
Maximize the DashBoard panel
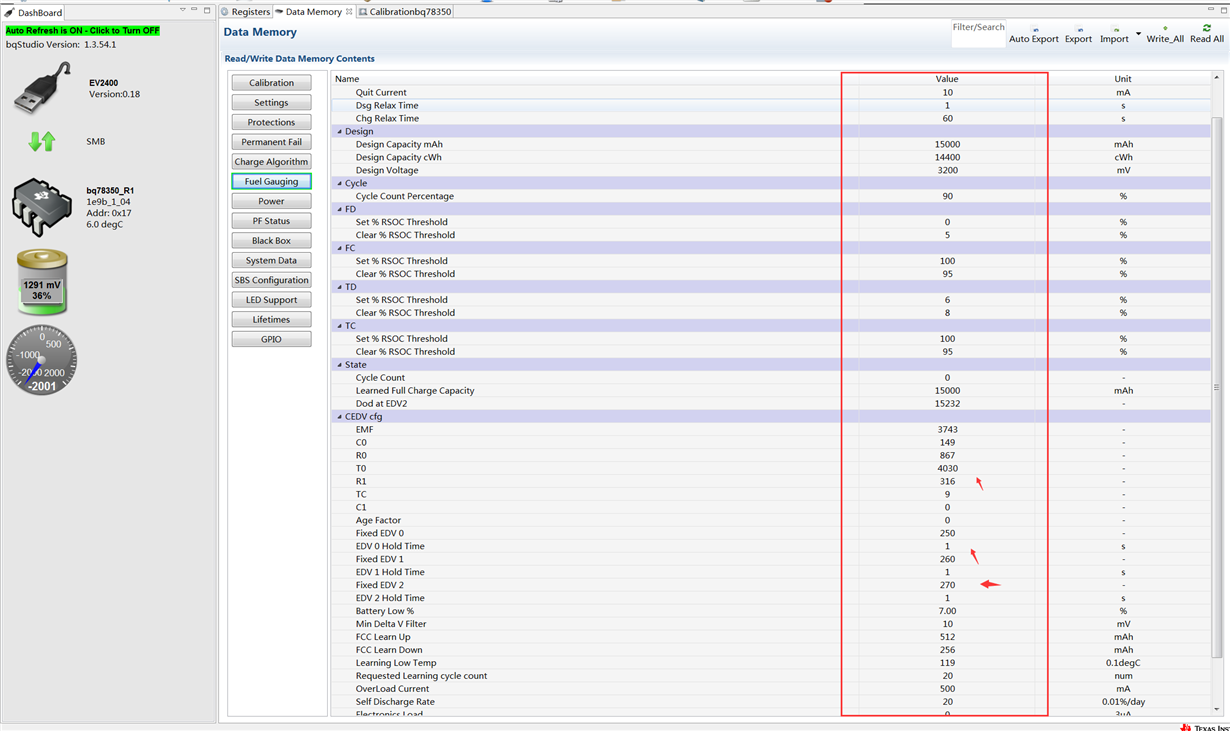(207, 9)
